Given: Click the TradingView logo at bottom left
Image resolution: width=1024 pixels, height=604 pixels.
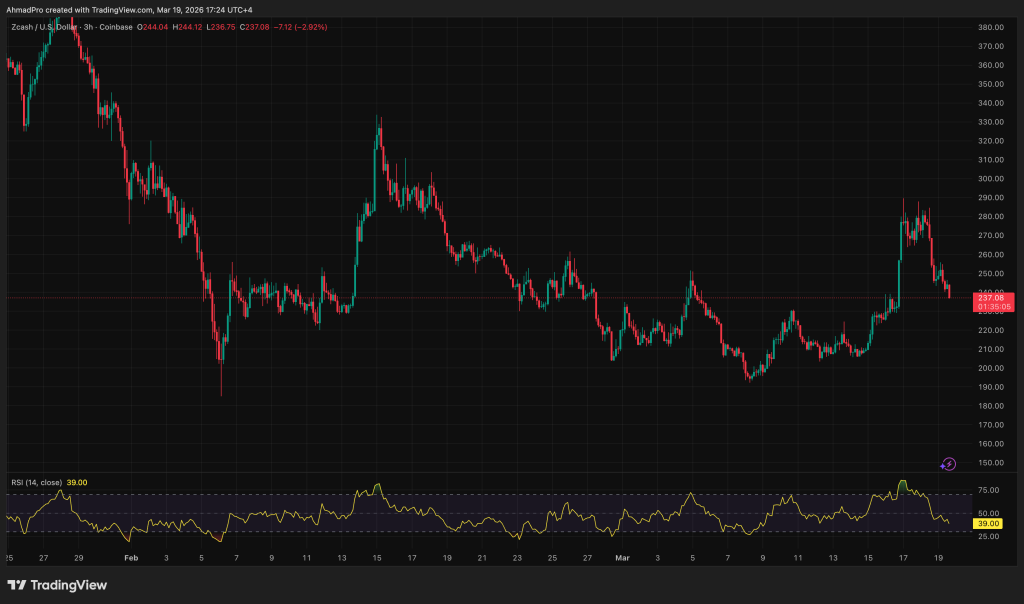Looking at the screenshot, I should [59, 585].
